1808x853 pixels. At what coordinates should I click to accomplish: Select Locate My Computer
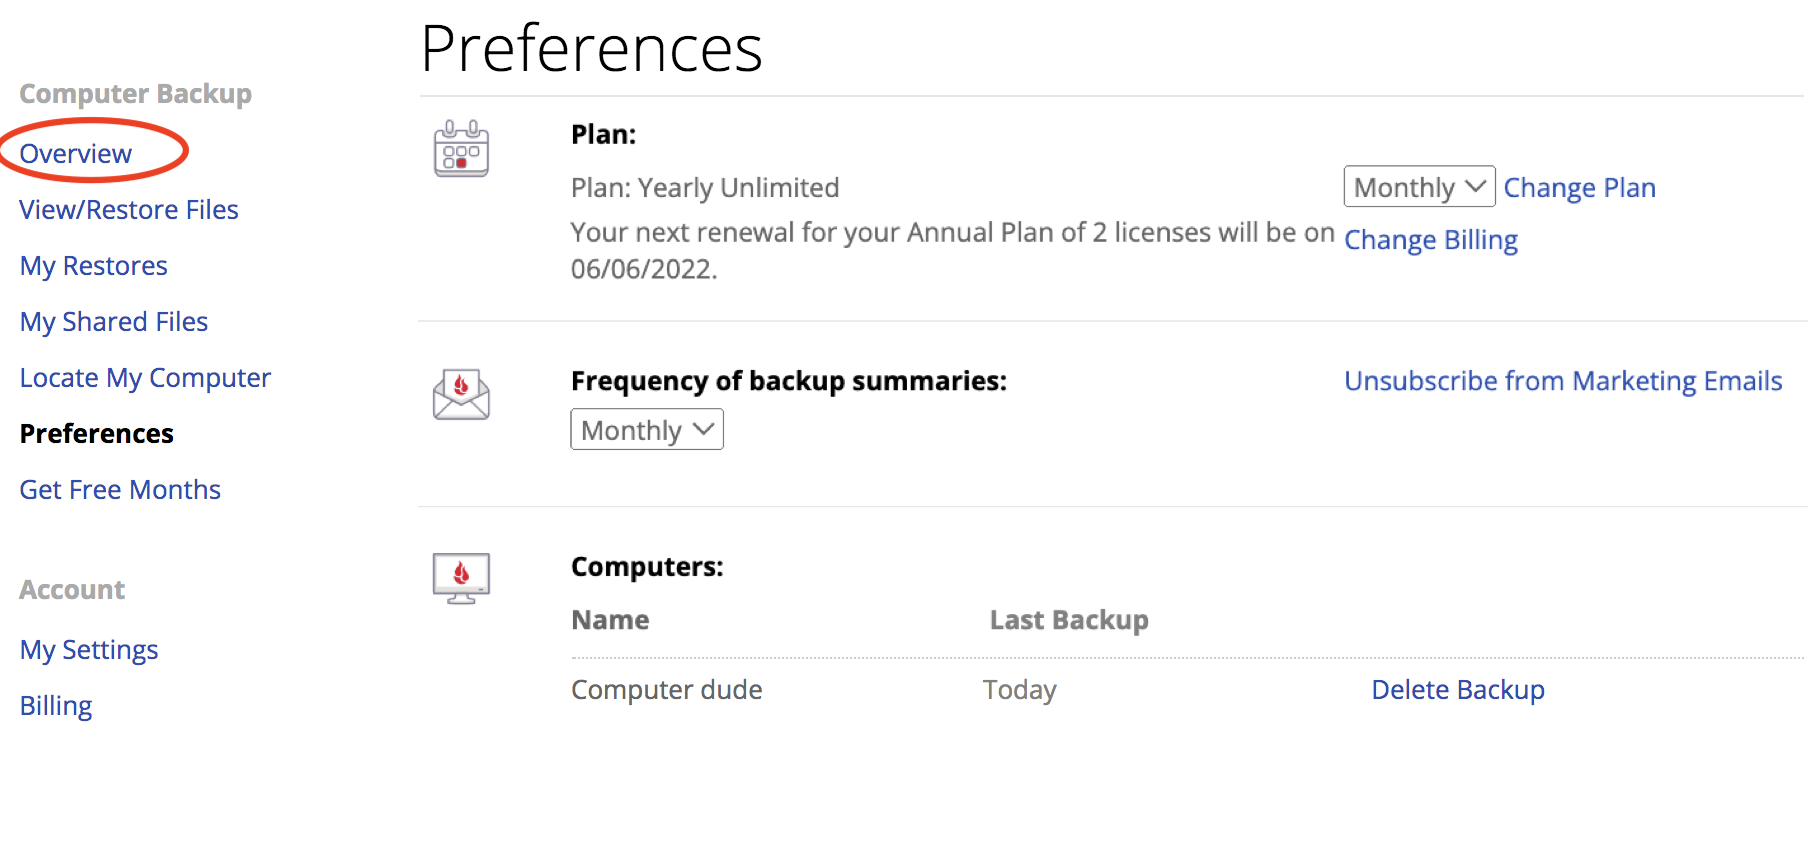[145, 378]
